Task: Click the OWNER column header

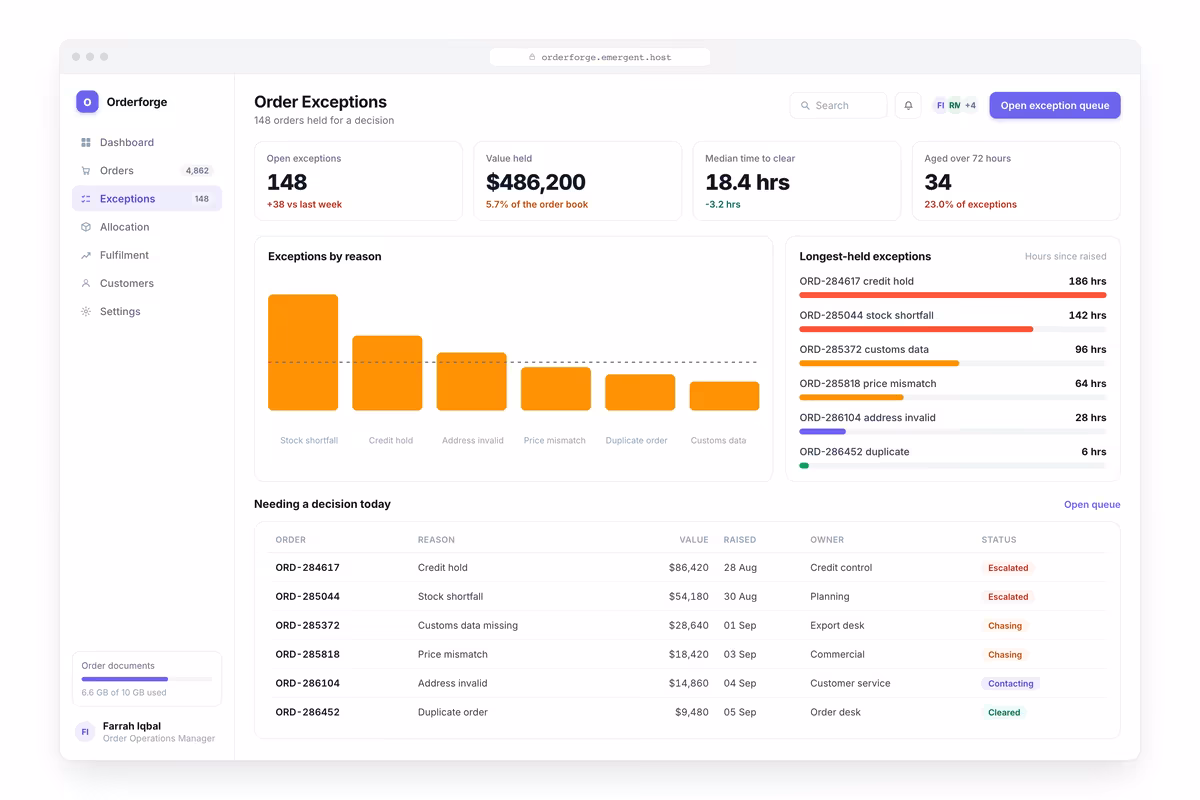Action: point(827,540)
